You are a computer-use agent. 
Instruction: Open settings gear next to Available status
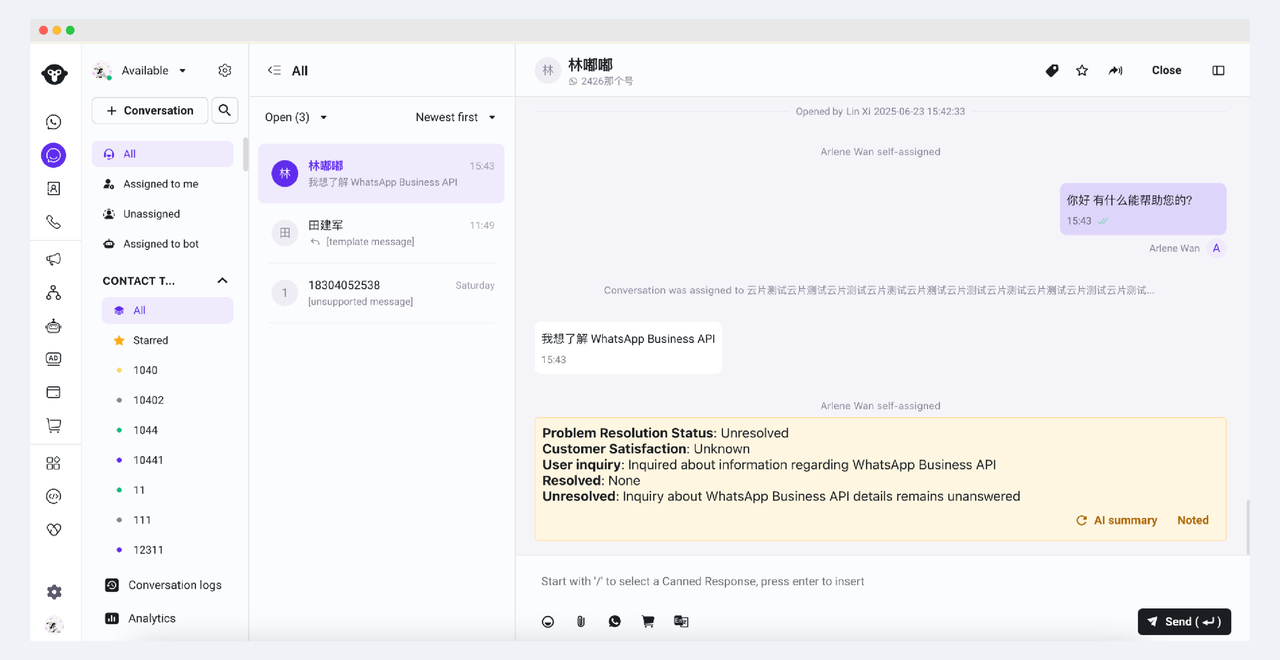click(x=225, y=71)
